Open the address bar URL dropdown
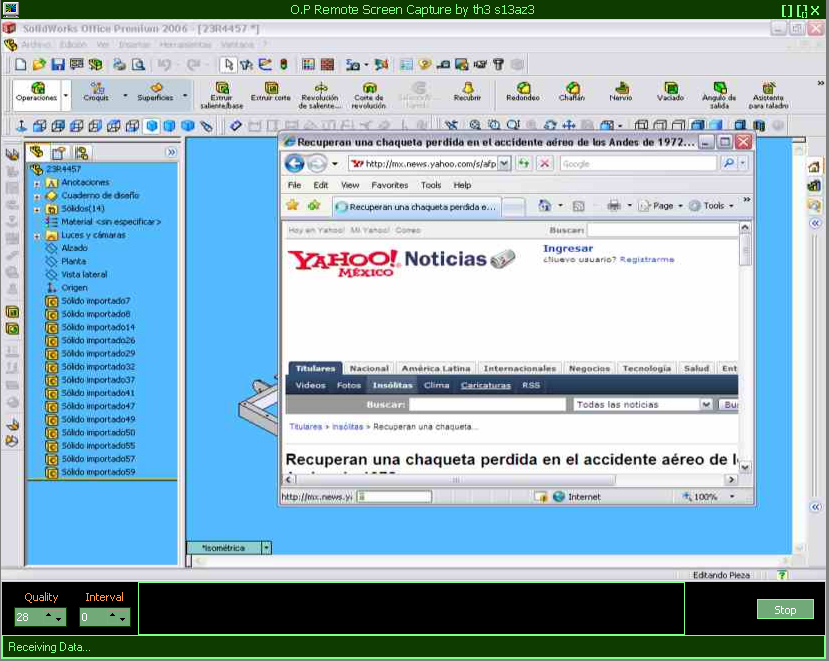Viewport: 829px width, 661px height. click(504, 163)
